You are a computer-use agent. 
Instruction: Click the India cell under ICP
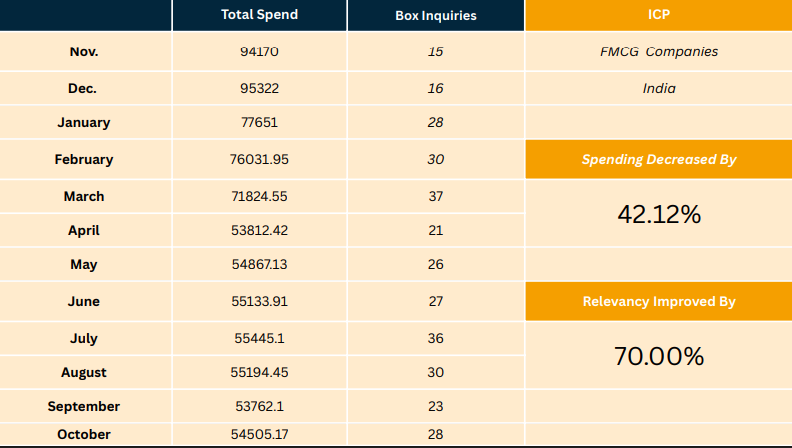658,88
